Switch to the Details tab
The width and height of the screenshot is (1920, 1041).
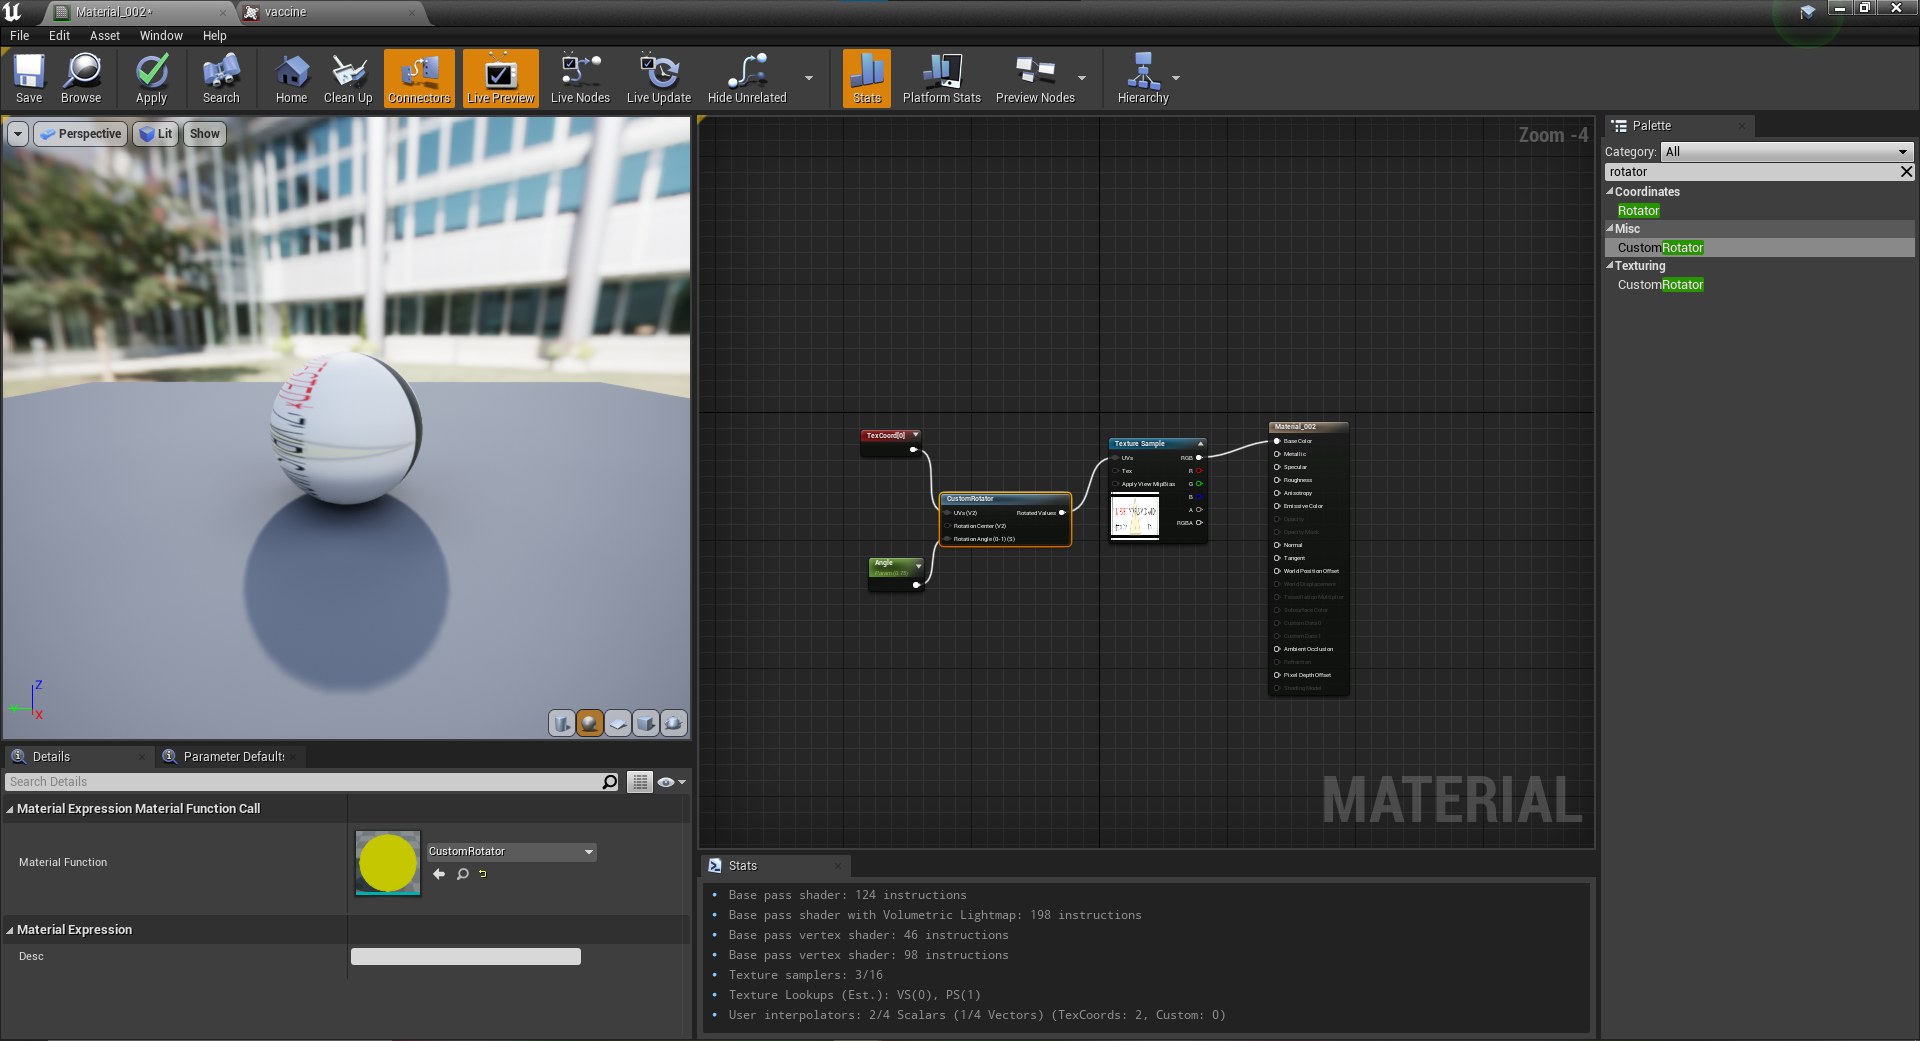point(78,757)
